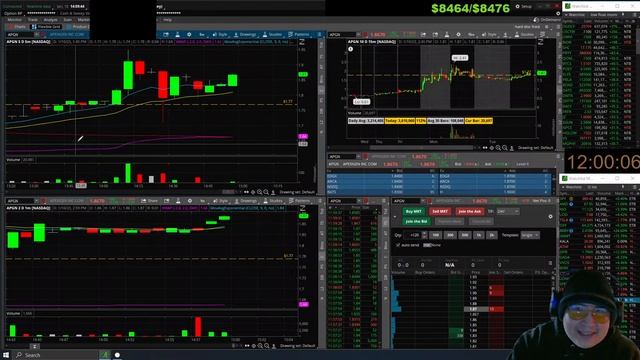
Task: Open chart settings gear on 5m chart
Action: [x=189, y=35]
